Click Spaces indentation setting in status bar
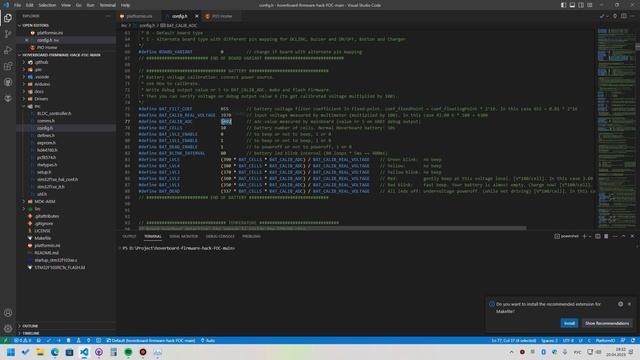Image resolution: width=640 pixels, height=360 pixels. 549,340
